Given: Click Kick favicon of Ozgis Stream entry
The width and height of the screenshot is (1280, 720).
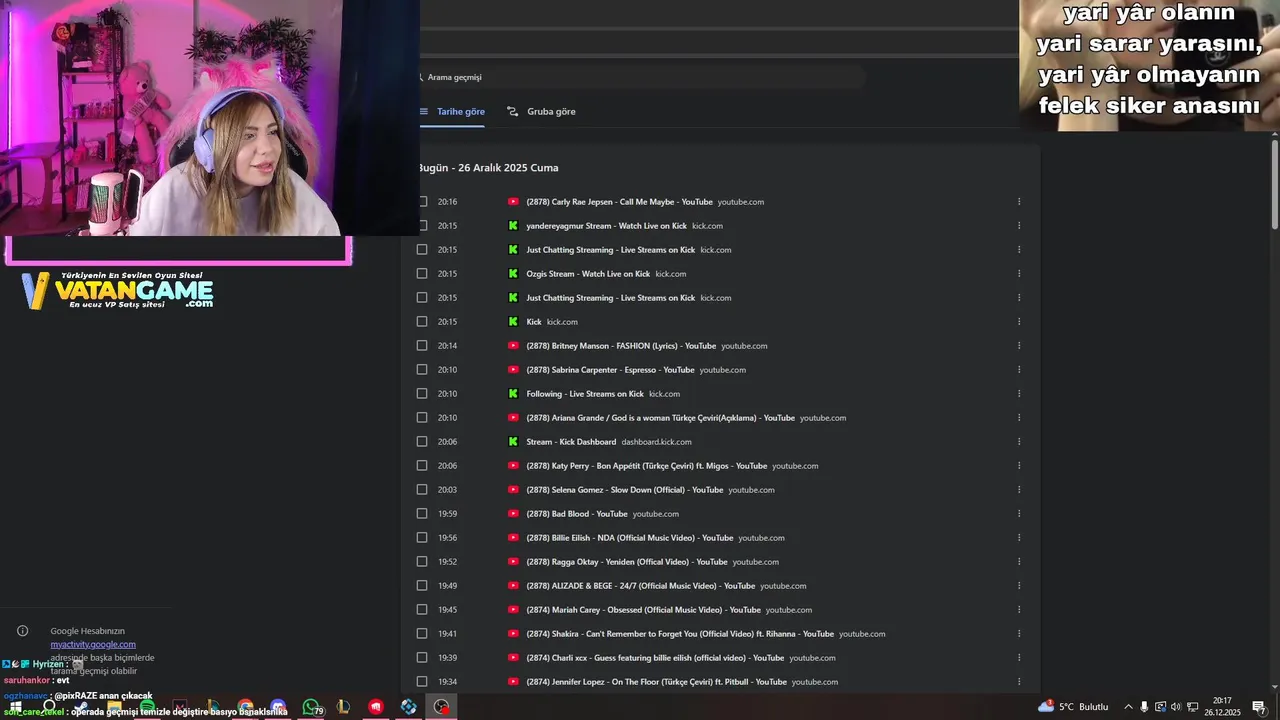Looking at the screenshot, I should click(513, 274).
